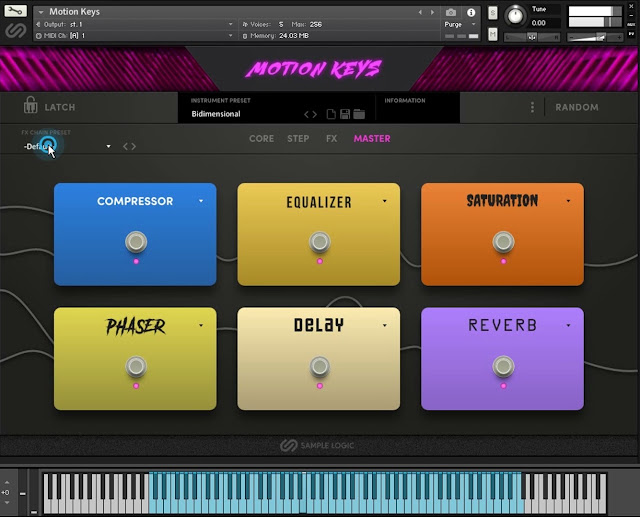Click the PHASER pedal title
Screen dimensions: 640x517
[136, 326]
